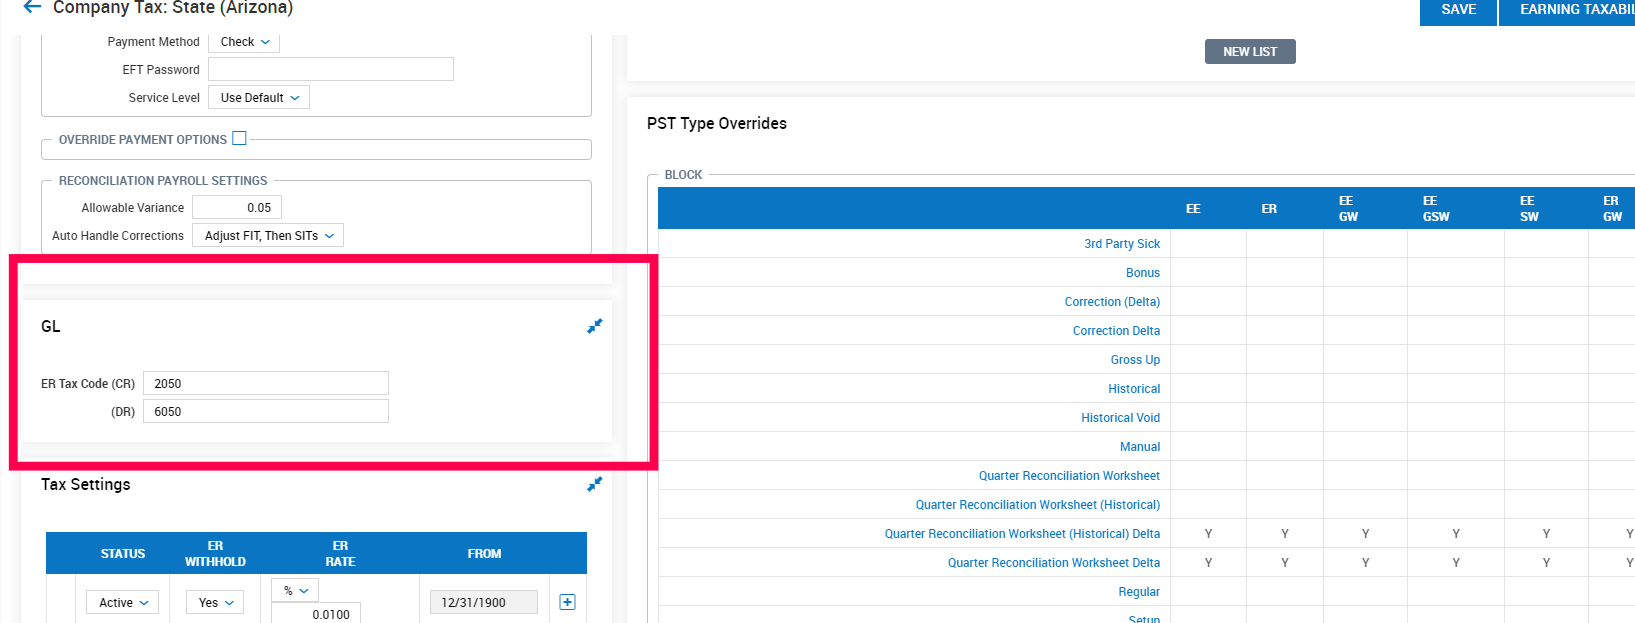Click the FROM column header

click(484, 553)
